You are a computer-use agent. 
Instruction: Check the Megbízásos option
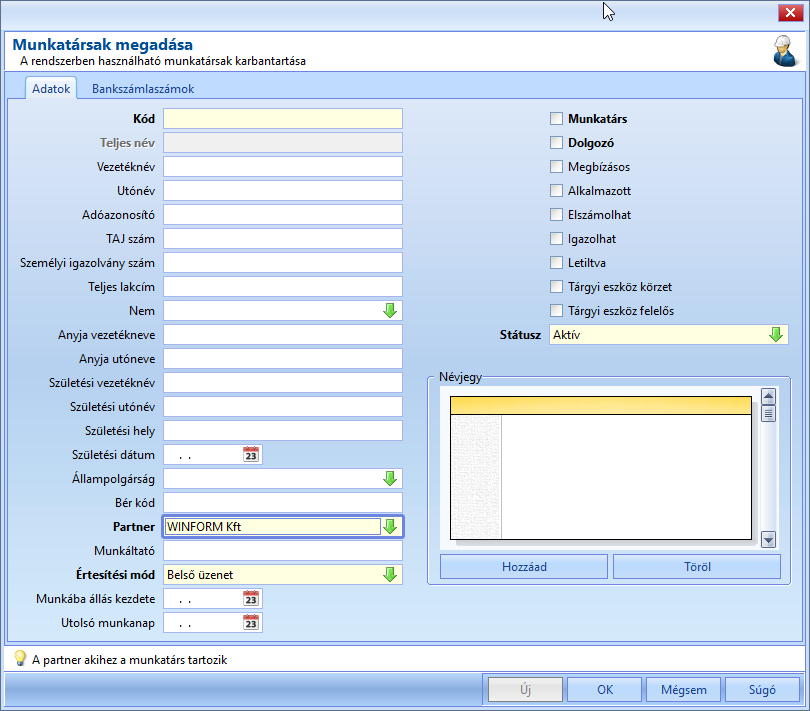(x=556, y=166)
